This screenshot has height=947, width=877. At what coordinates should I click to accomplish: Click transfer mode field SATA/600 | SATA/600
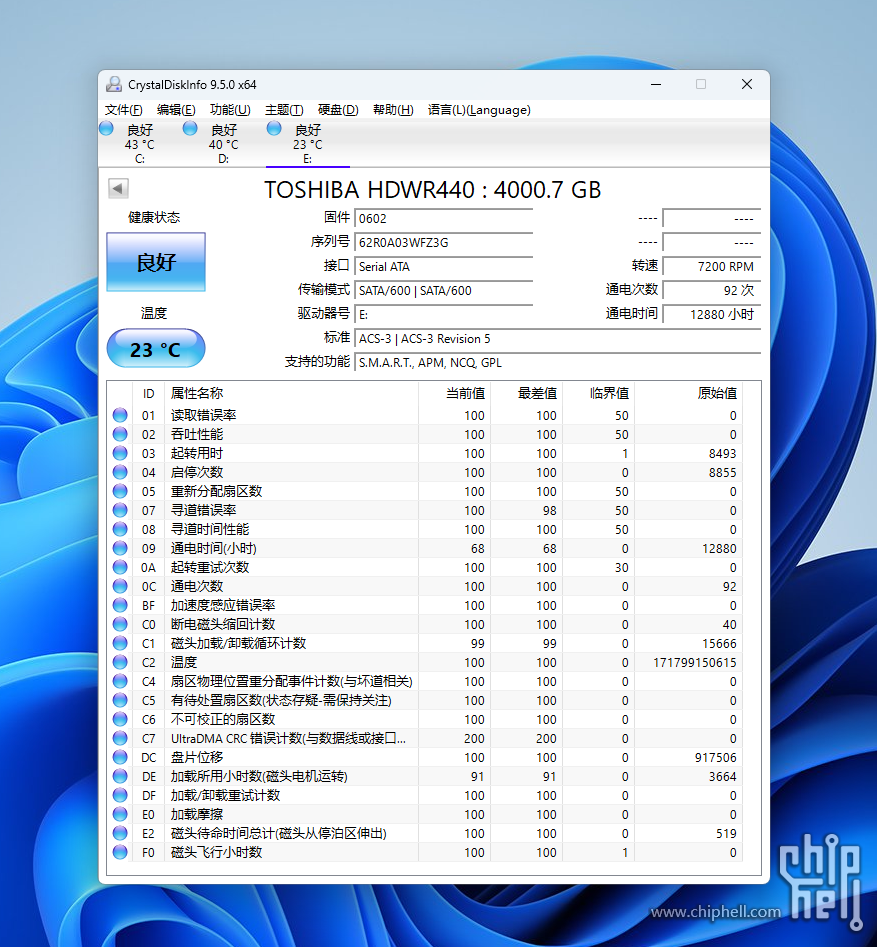click(x=444, y=291)
